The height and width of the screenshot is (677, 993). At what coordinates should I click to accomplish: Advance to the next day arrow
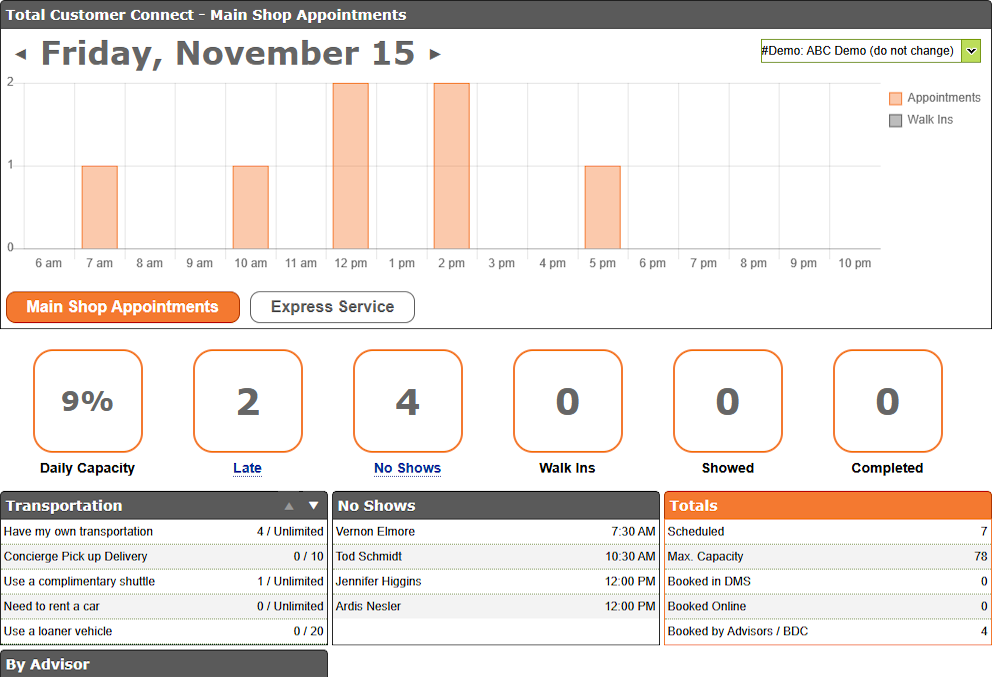click(435, 55)
